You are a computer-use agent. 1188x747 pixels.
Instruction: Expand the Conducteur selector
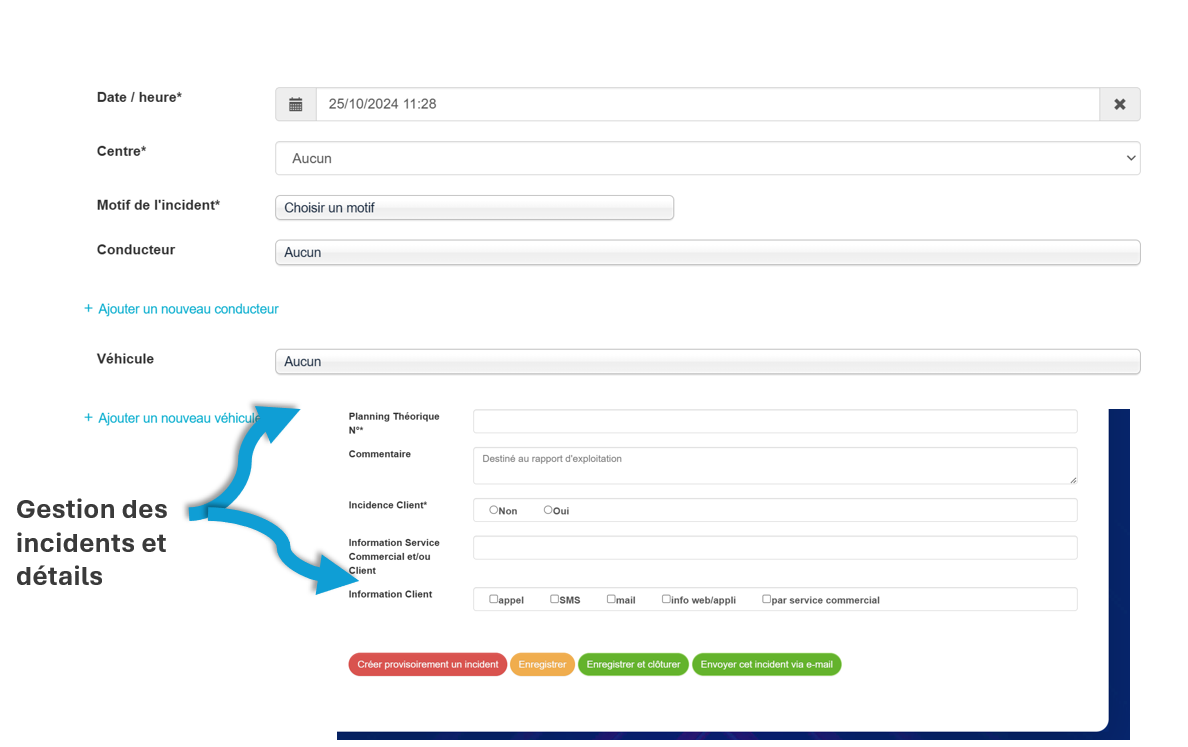tap(707, 253)
